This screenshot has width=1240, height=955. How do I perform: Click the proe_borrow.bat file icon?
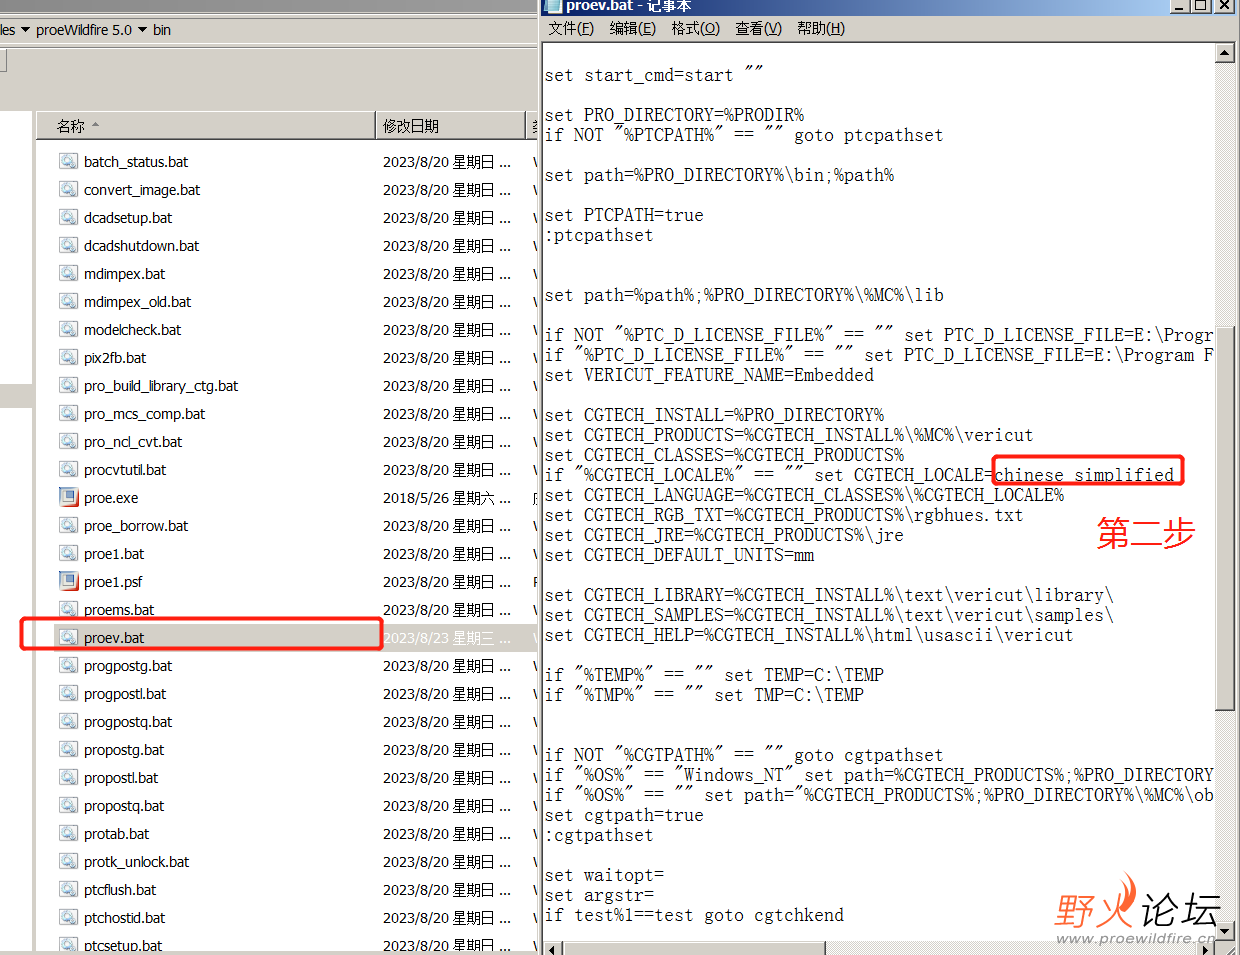pos(68,525)
